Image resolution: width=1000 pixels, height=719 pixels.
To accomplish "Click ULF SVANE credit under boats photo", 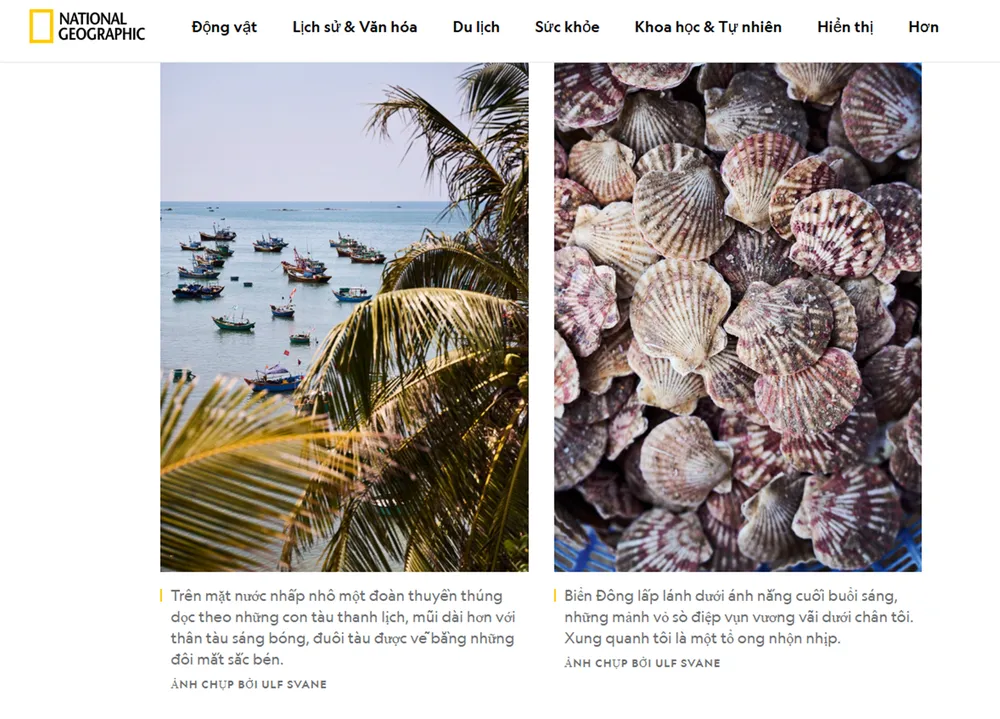I will pos(249,684).
